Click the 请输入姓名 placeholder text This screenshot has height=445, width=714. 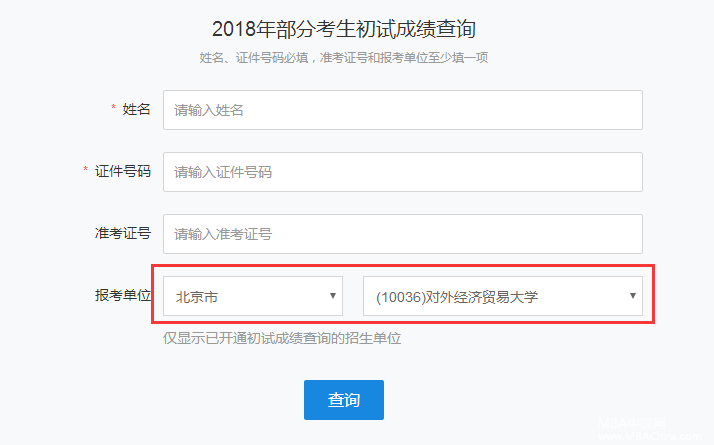coord(209,110)
